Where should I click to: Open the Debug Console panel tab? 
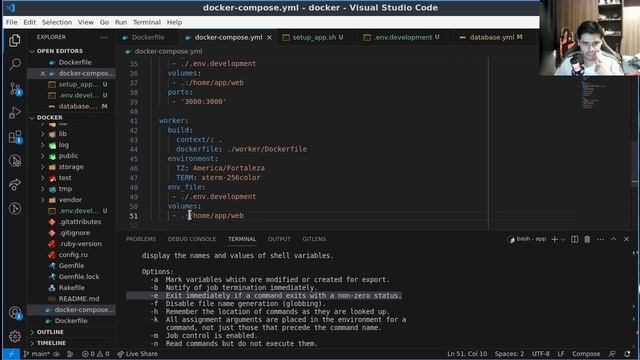(191, 239)
